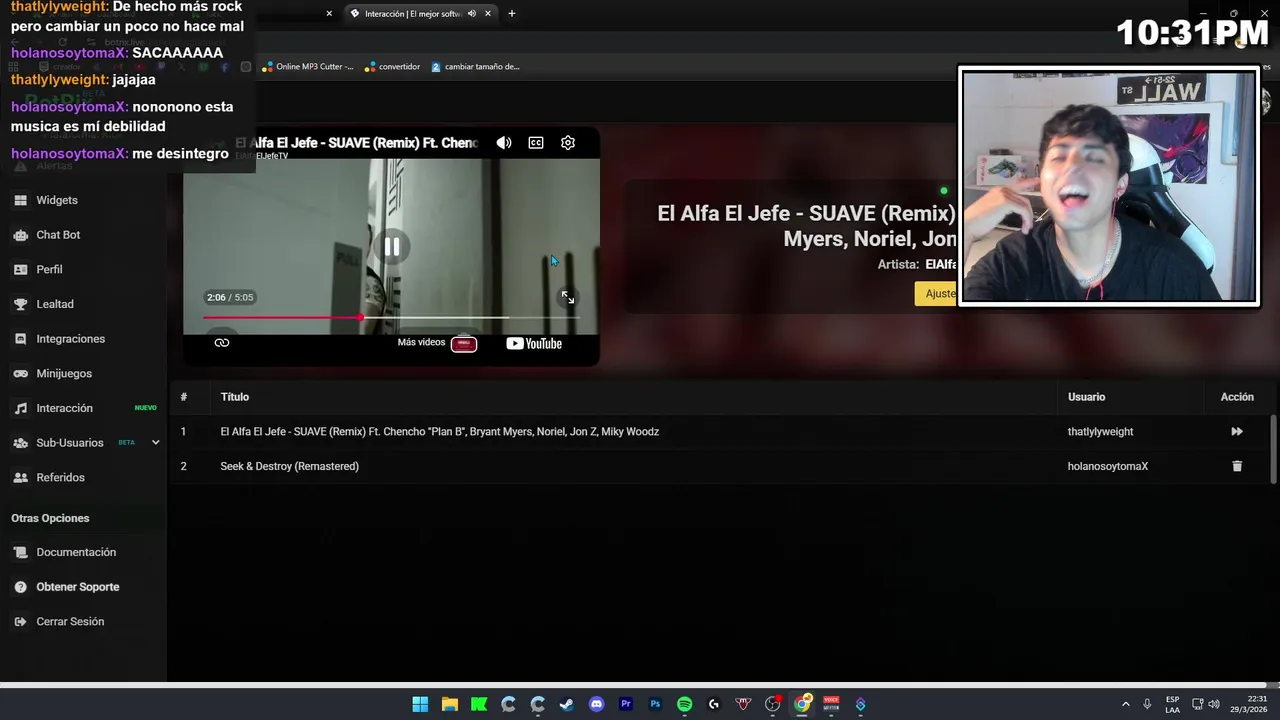Select Interacción menu item
Screen dimensions: 1280x720
point(64,408)
